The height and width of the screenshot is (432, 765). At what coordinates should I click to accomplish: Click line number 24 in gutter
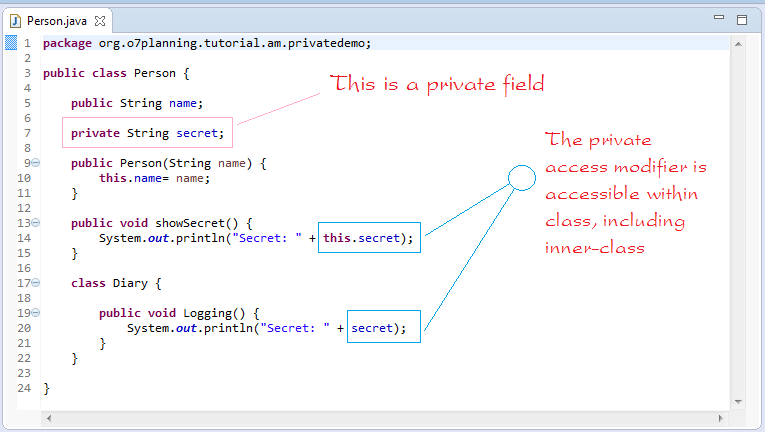(24, 389)
